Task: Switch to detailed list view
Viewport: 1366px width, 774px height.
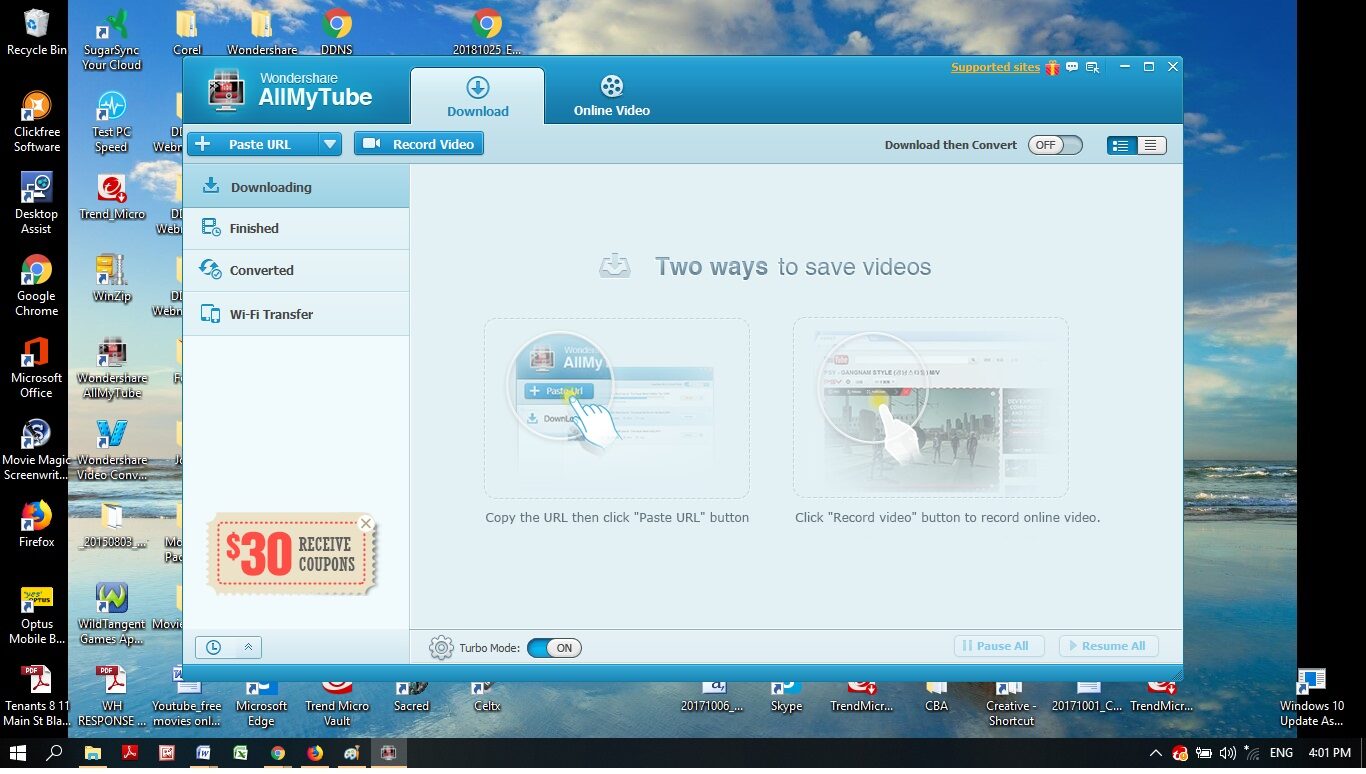Action: coord(1121,145)
